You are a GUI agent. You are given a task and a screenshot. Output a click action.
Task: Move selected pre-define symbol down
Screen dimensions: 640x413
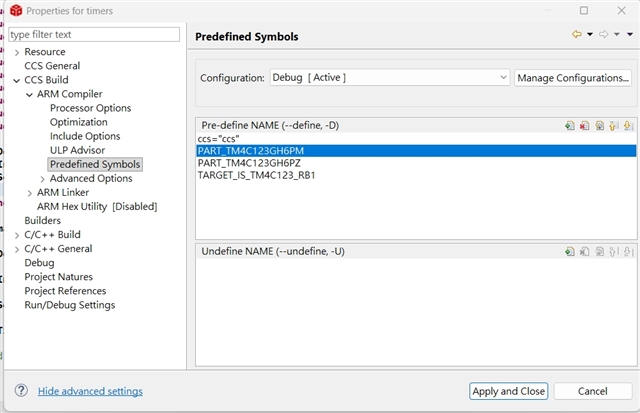628,126
